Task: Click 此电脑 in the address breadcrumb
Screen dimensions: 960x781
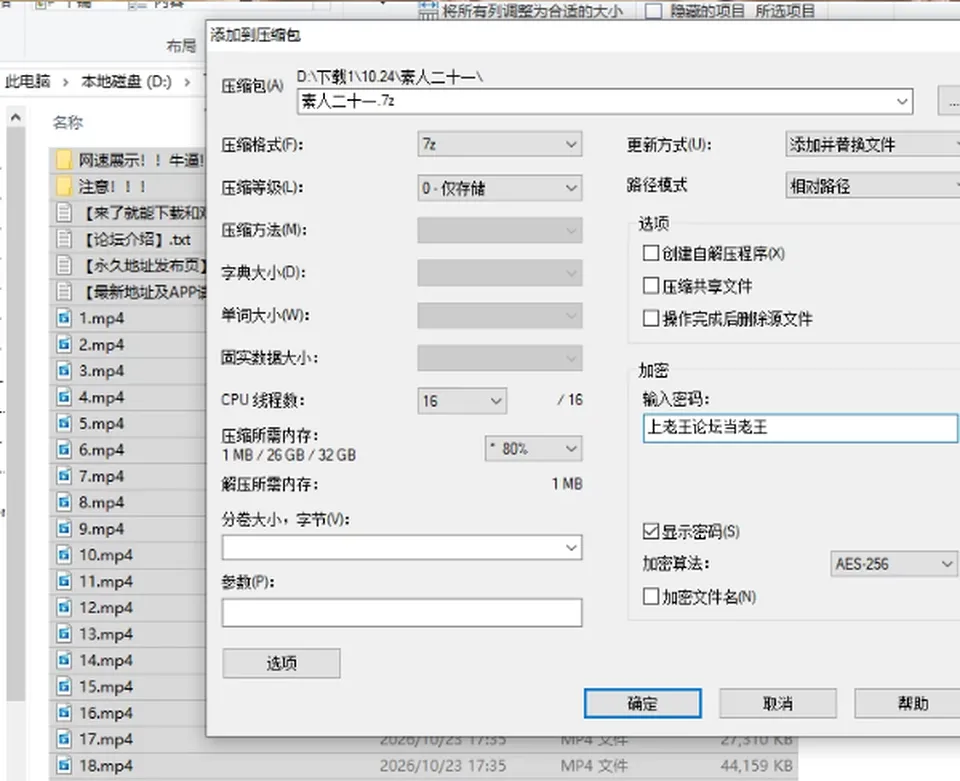Action: [x=28, y=81]
